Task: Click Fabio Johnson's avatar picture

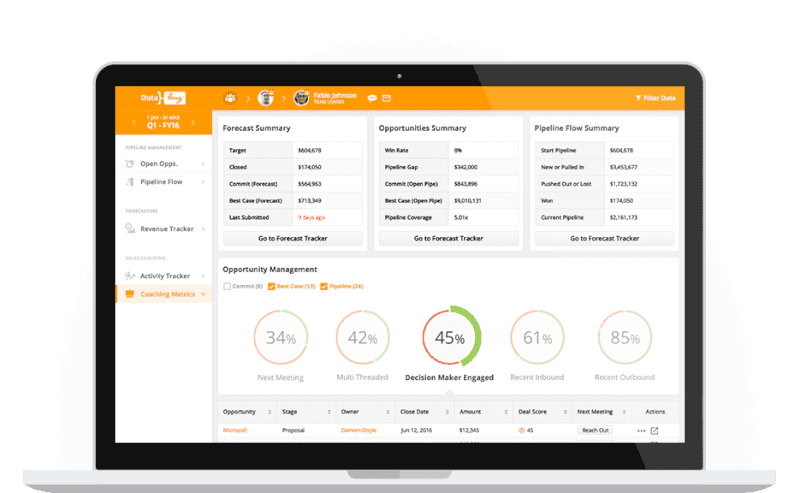Action: (x=301, y=98)
